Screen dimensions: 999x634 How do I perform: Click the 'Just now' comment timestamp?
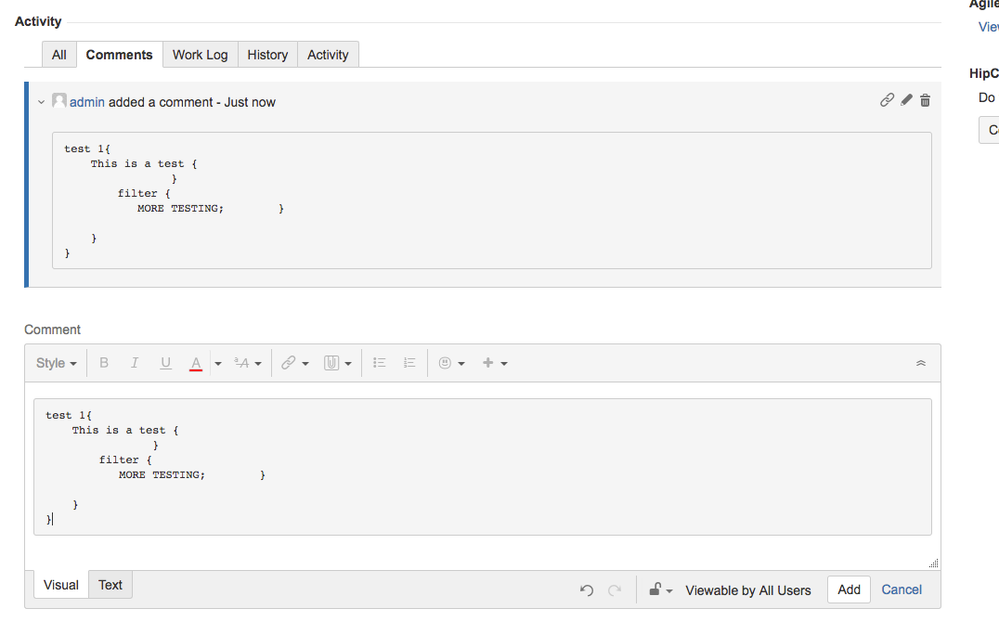pos(250,102)
